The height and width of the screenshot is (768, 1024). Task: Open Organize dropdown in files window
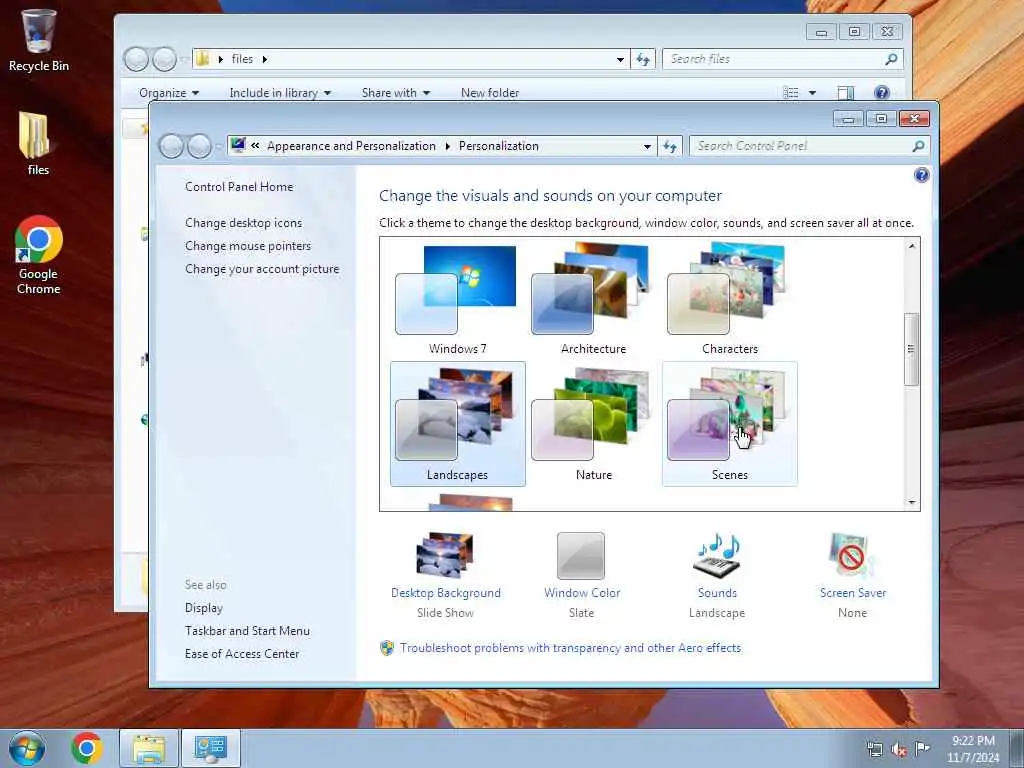click(169, 93)
